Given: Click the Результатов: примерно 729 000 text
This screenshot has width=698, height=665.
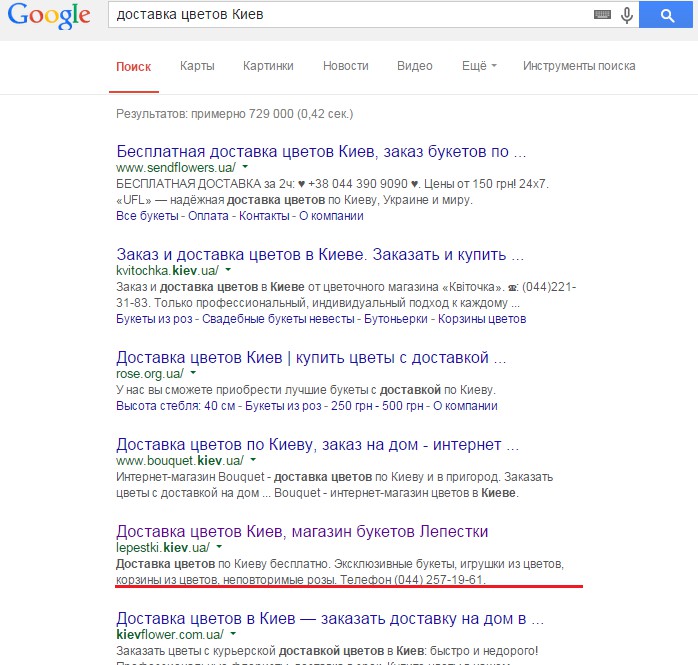Looking at the screenshot, I should point(235,114).
